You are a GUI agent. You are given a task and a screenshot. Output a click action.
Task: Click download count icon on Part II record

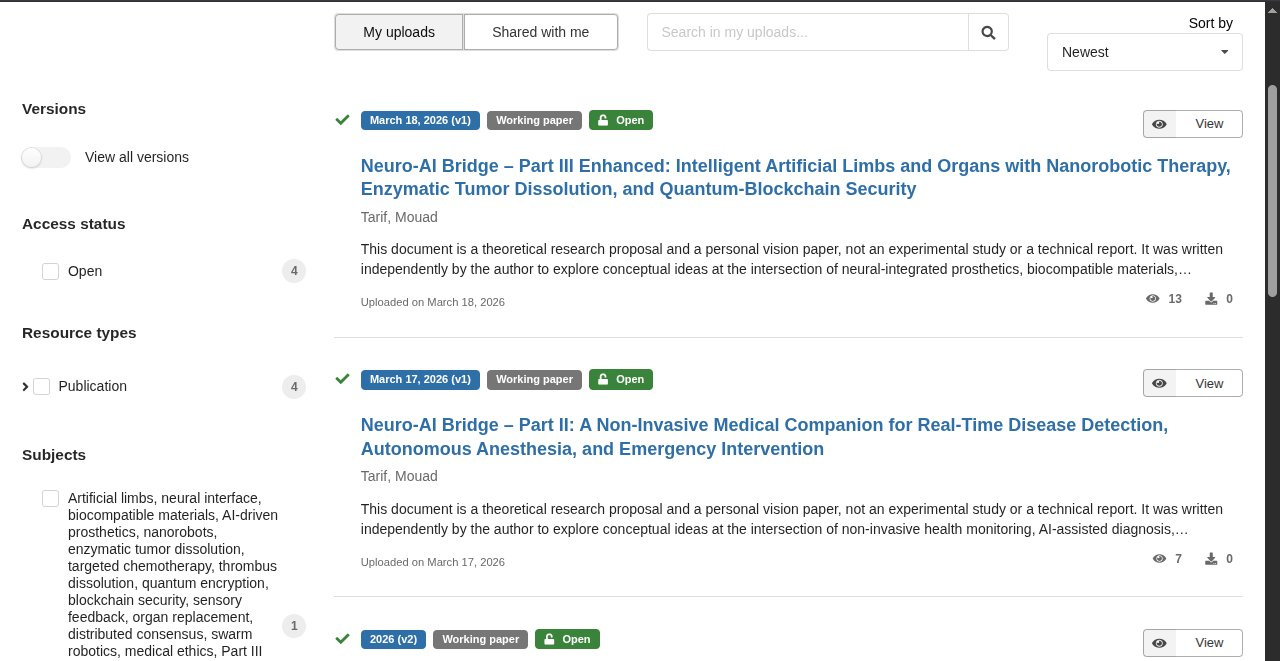1211,559
